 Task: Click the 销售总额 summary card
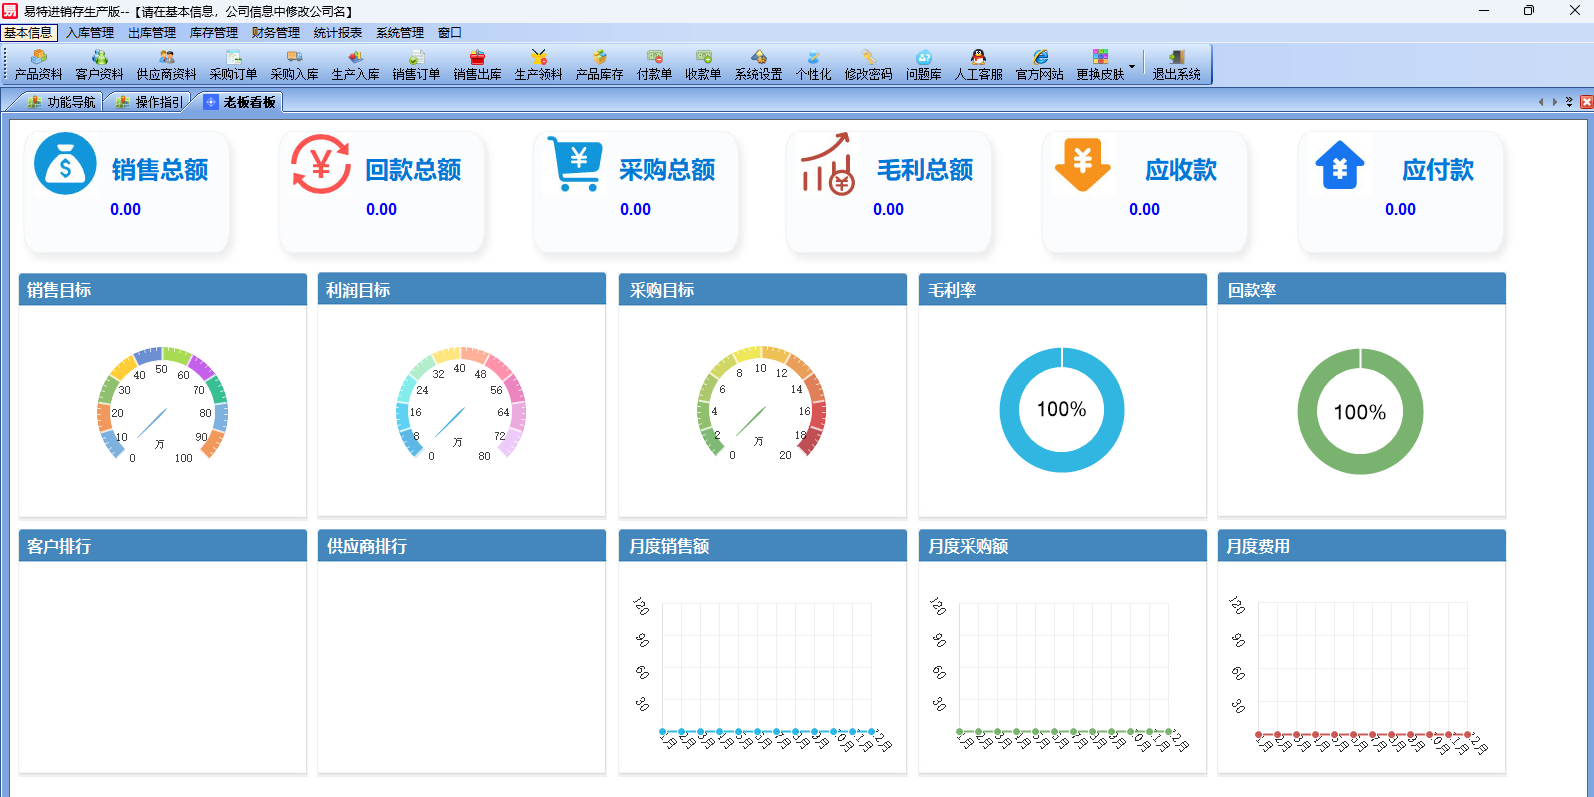(127, 191)
